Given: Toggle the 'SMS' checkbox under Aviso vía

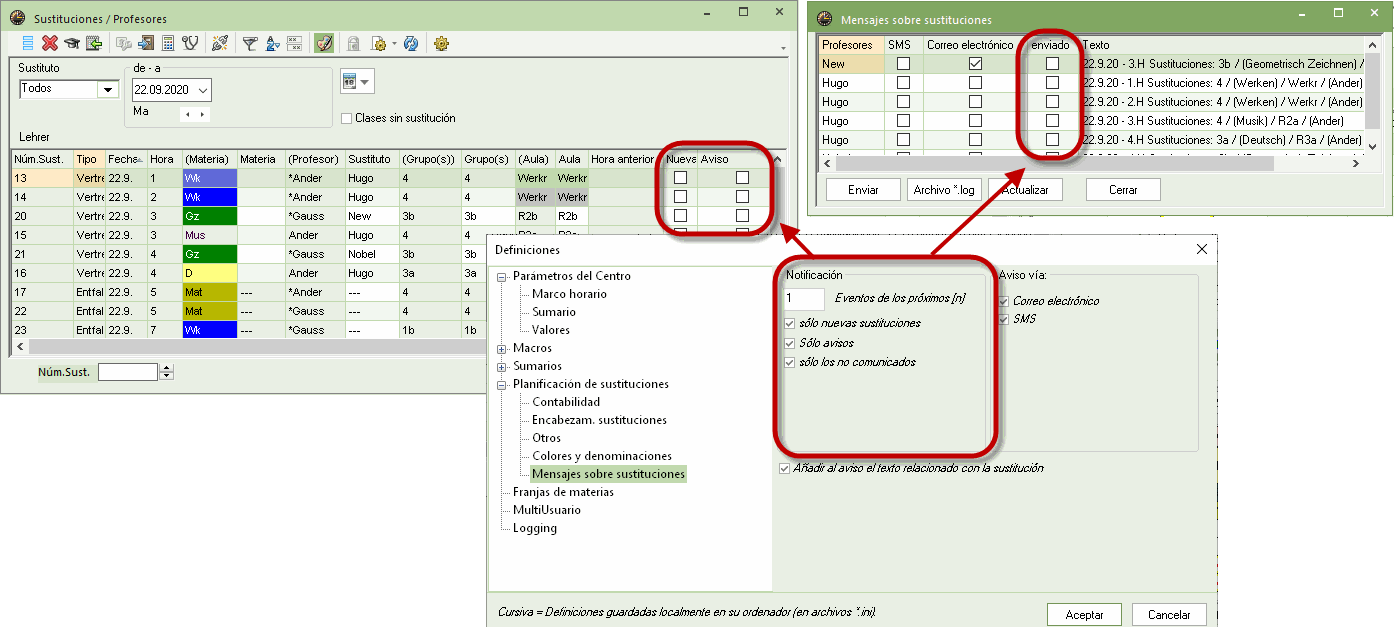Looking at the screenshot, I should point(1004,319).
